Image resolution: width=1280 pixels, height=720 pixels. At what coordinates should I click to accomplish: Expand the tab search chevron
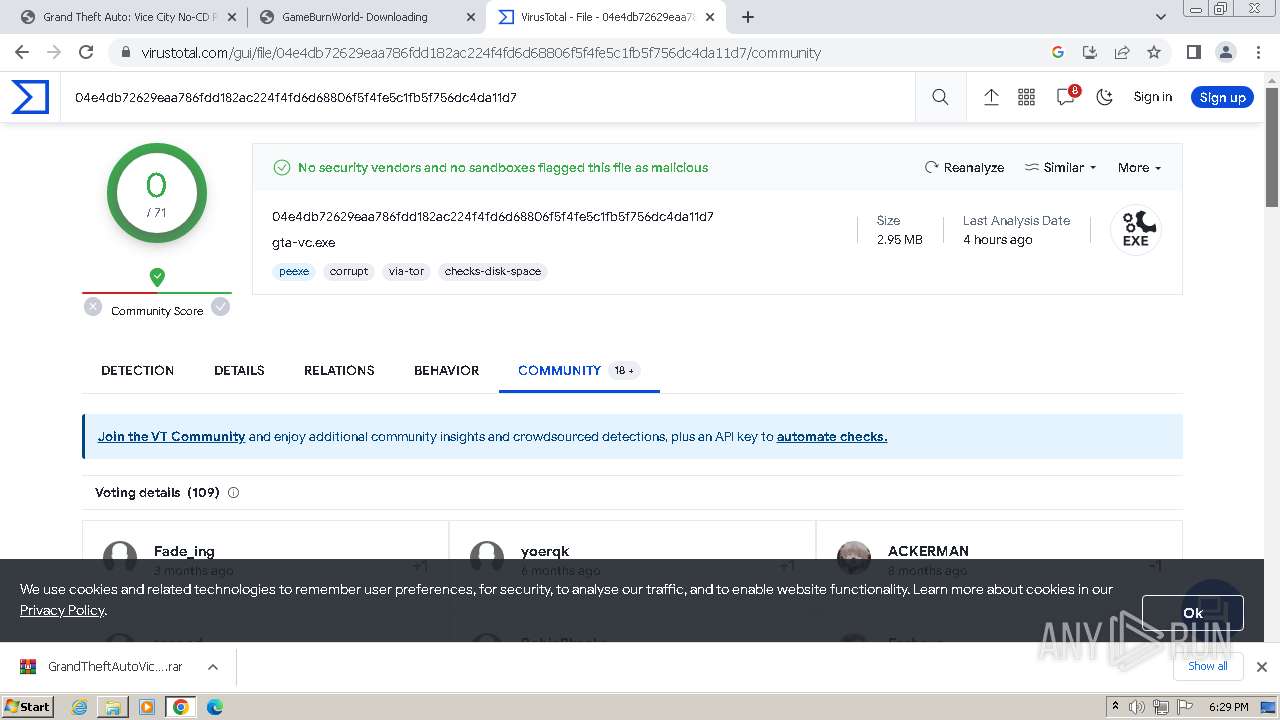(x=1160, y=17)
